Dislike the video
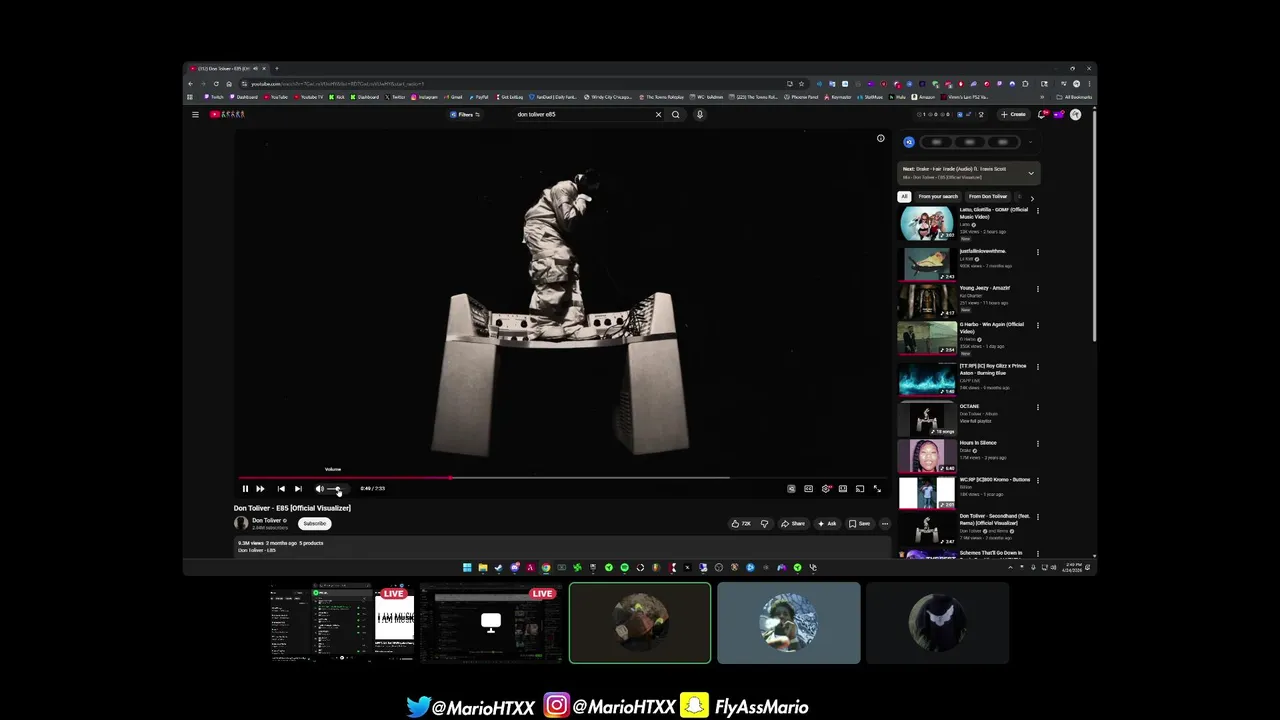Screen dimensions: 1280x720 click(765, 524)
